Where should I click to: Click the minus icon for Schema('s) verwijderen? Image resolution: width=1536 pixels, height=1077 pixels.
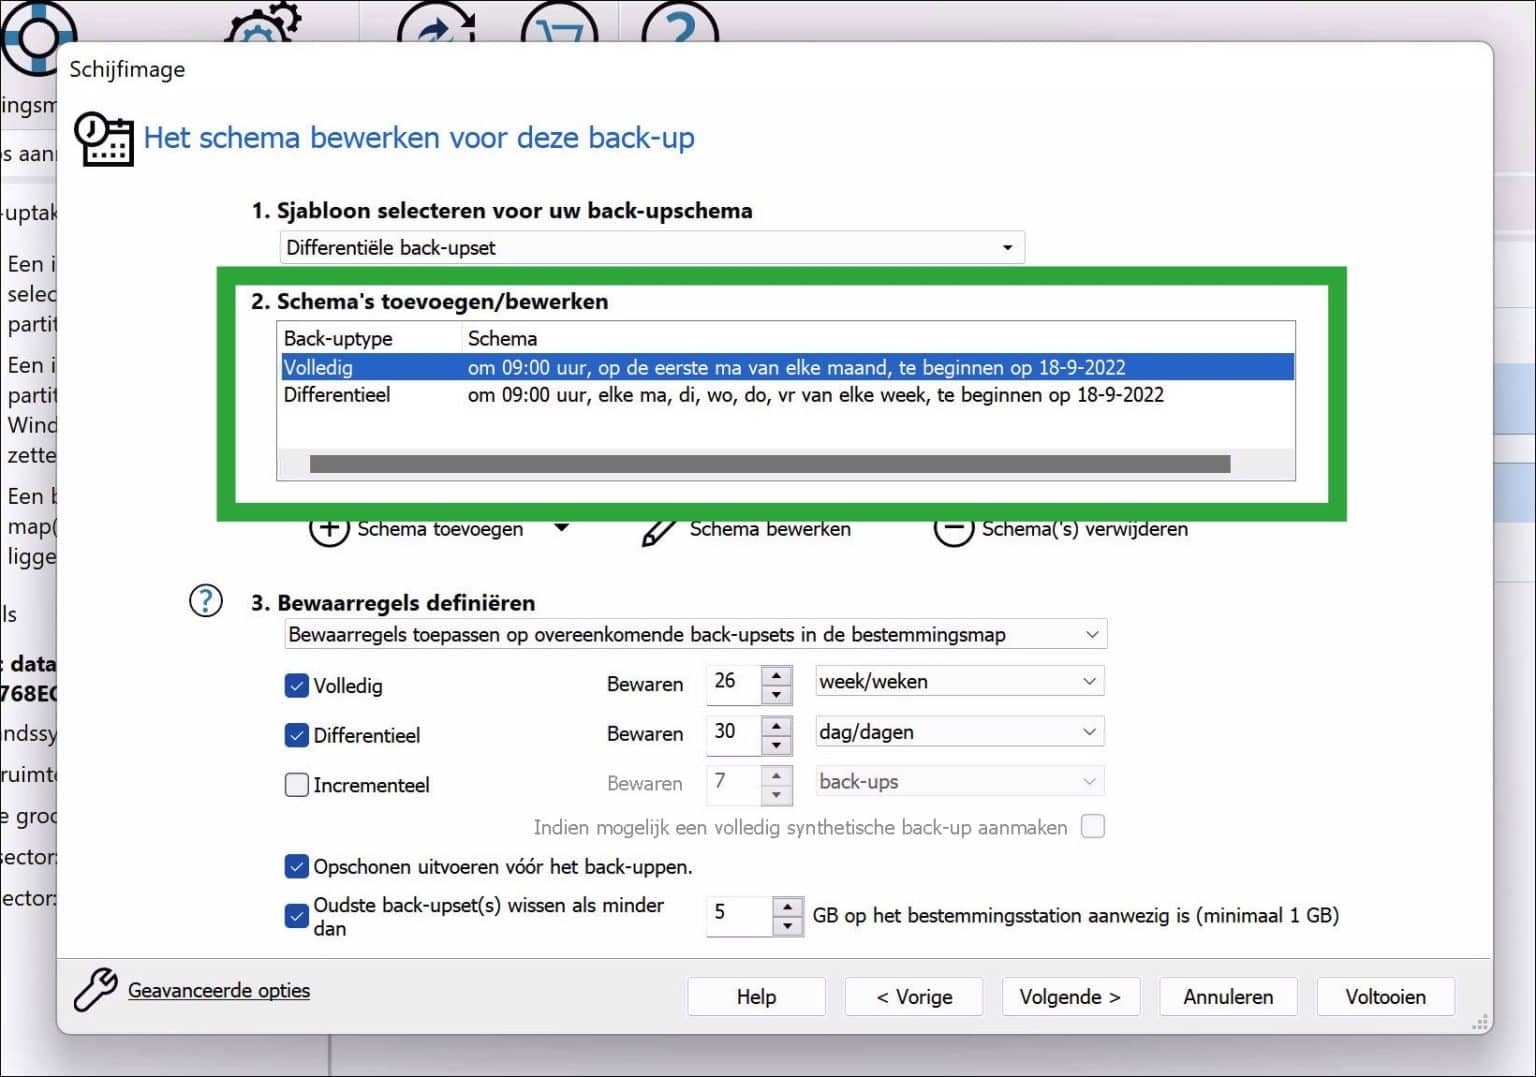click(x=953, y=530)
